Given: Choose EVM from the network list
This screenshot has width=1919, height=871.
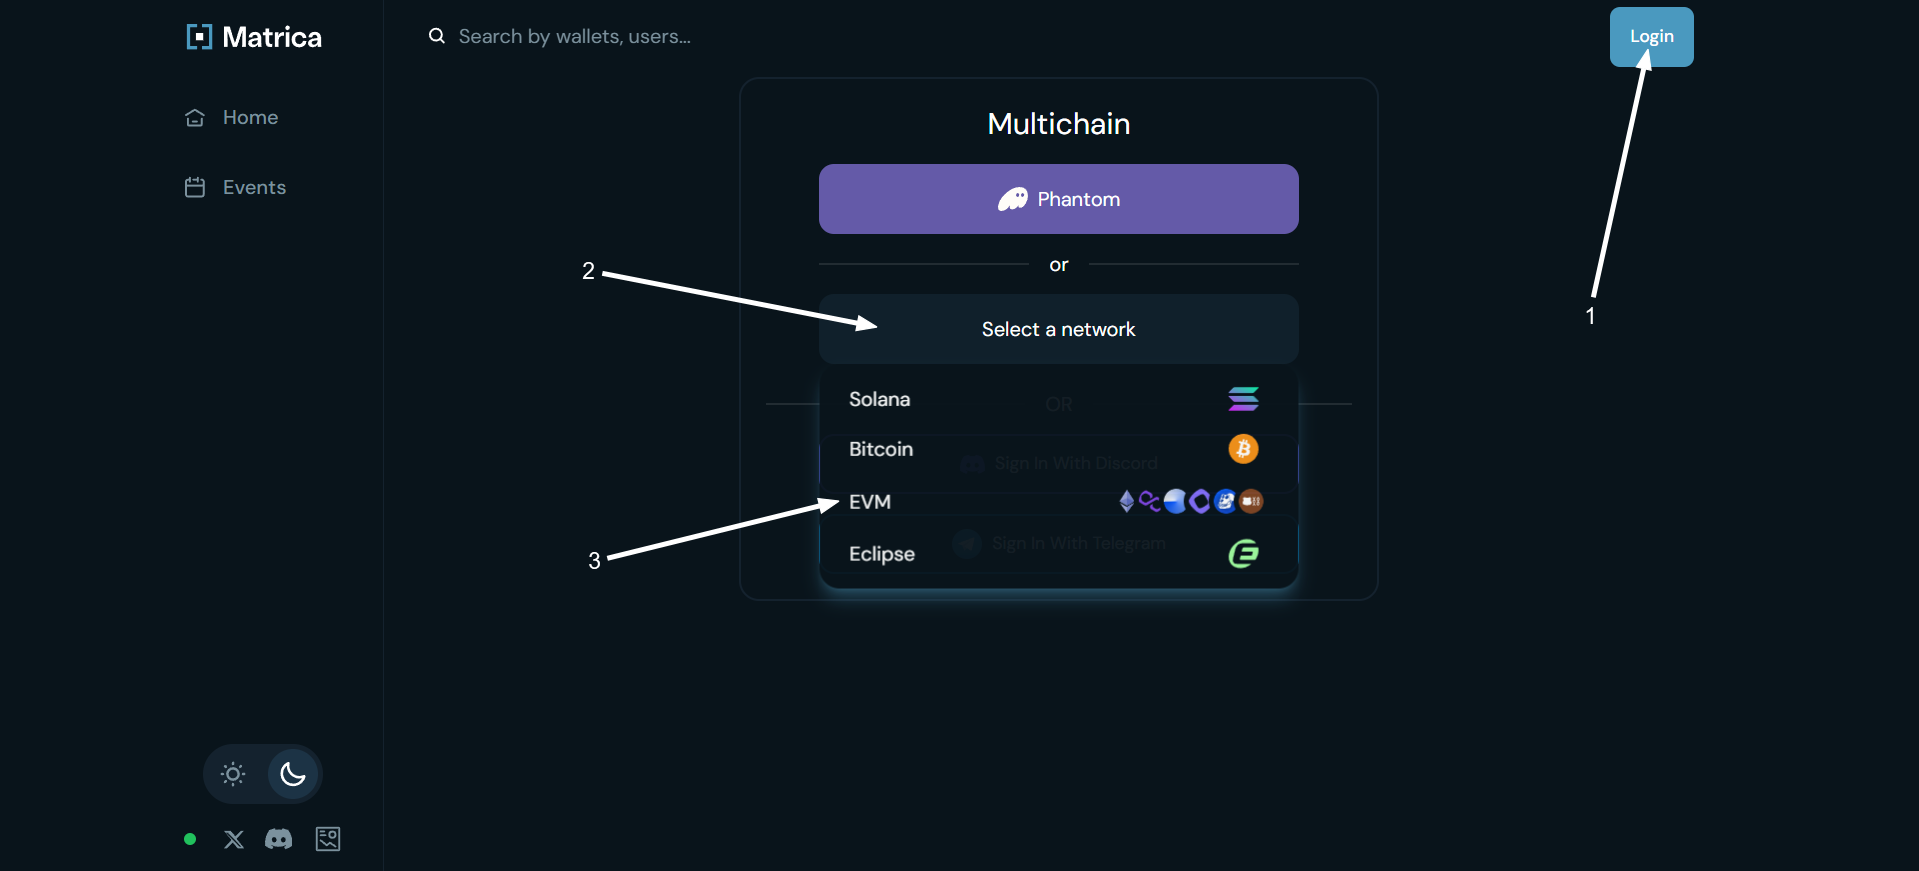Looking at the screenshot, I should click(x=1059, y=502).
